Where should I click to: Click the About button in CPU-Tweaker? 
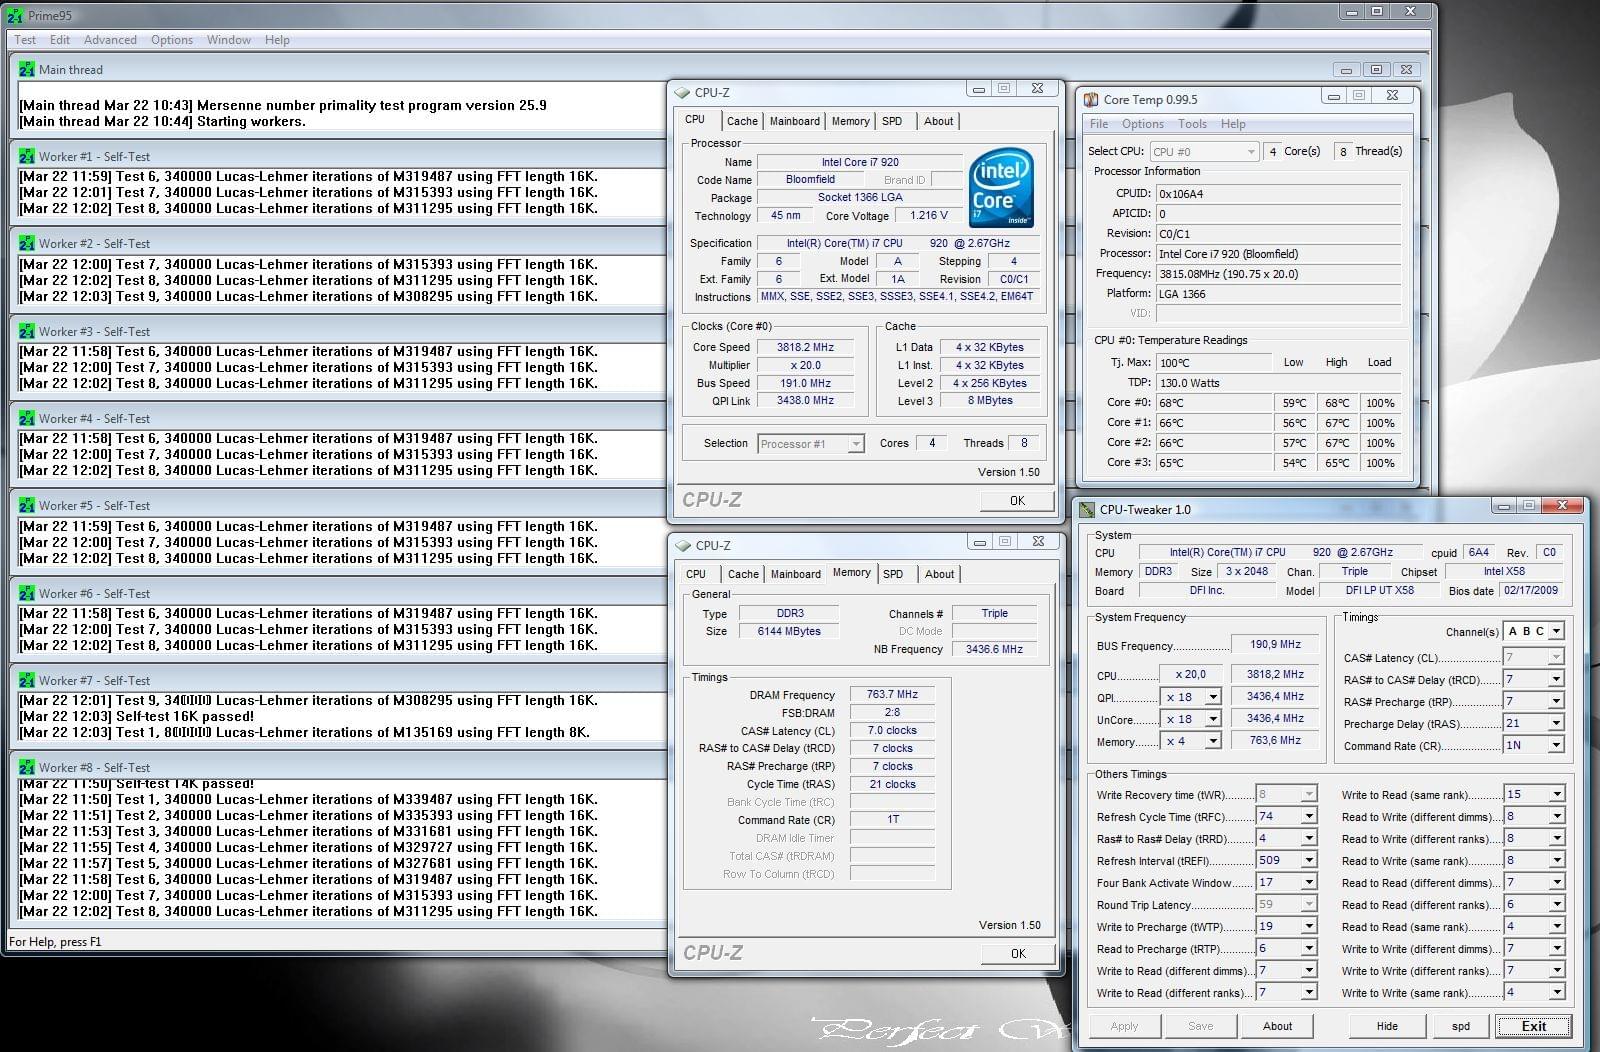point(1277,1026)
